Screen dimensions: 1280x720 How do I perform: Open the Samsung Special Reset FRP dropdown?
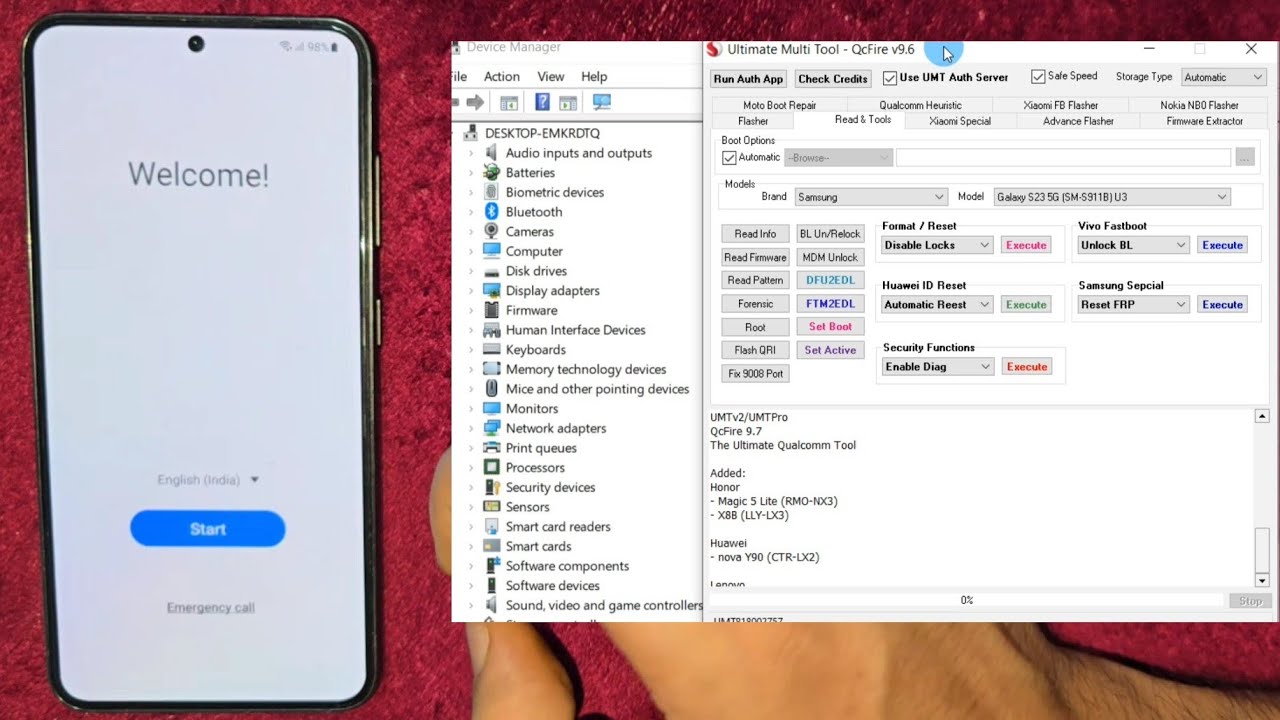click(1133, 305)
